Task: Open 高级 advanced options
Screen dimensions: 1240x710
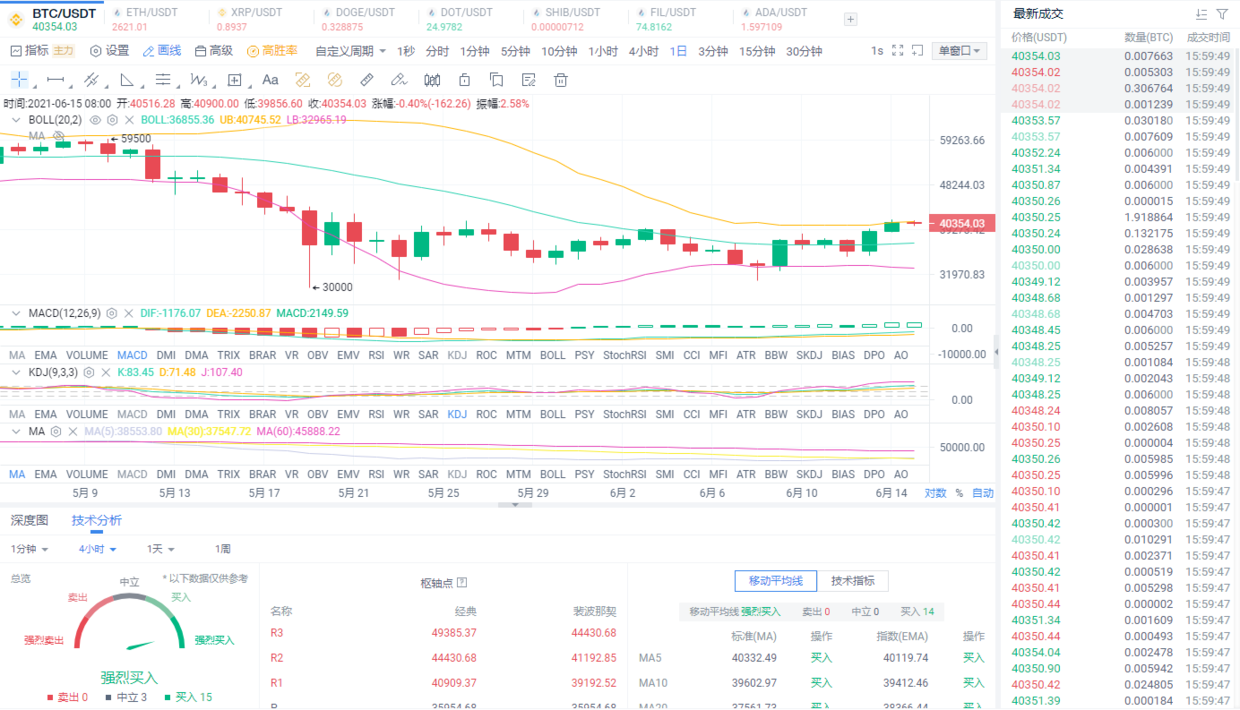Action: click(x=213, y=51)
